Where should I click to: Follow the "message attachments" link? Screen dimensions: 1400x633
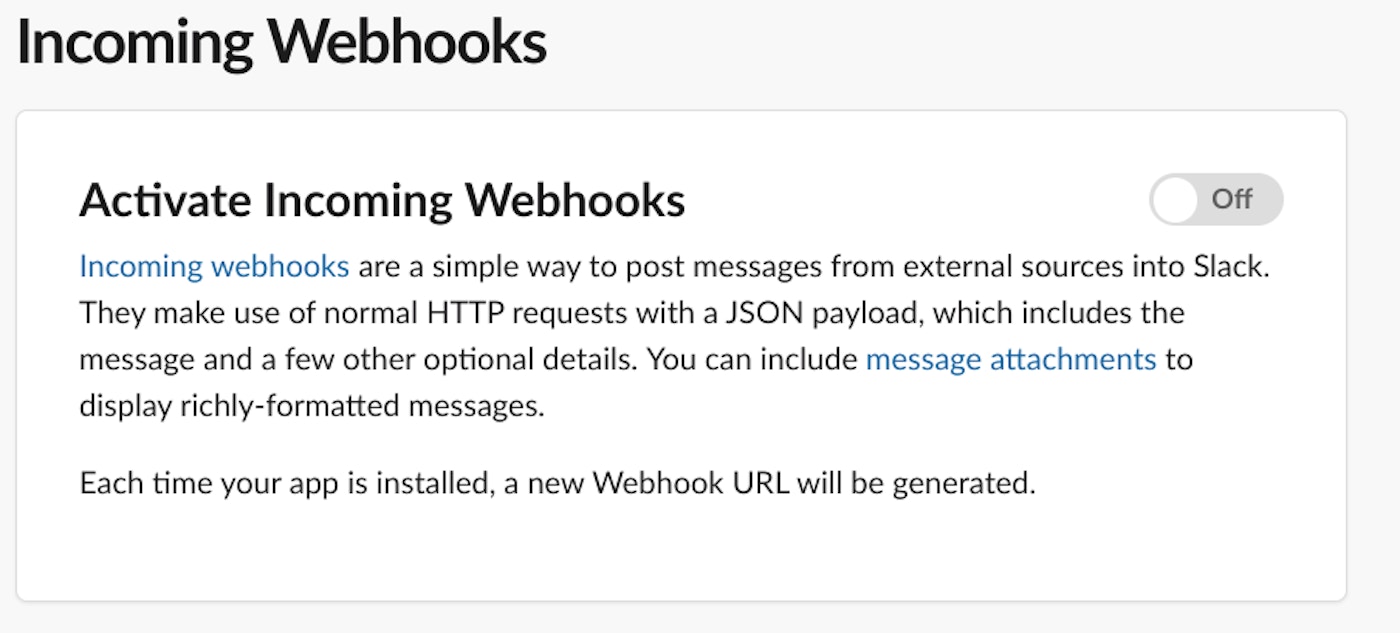pyautogui.click(x=1010, y=359)
